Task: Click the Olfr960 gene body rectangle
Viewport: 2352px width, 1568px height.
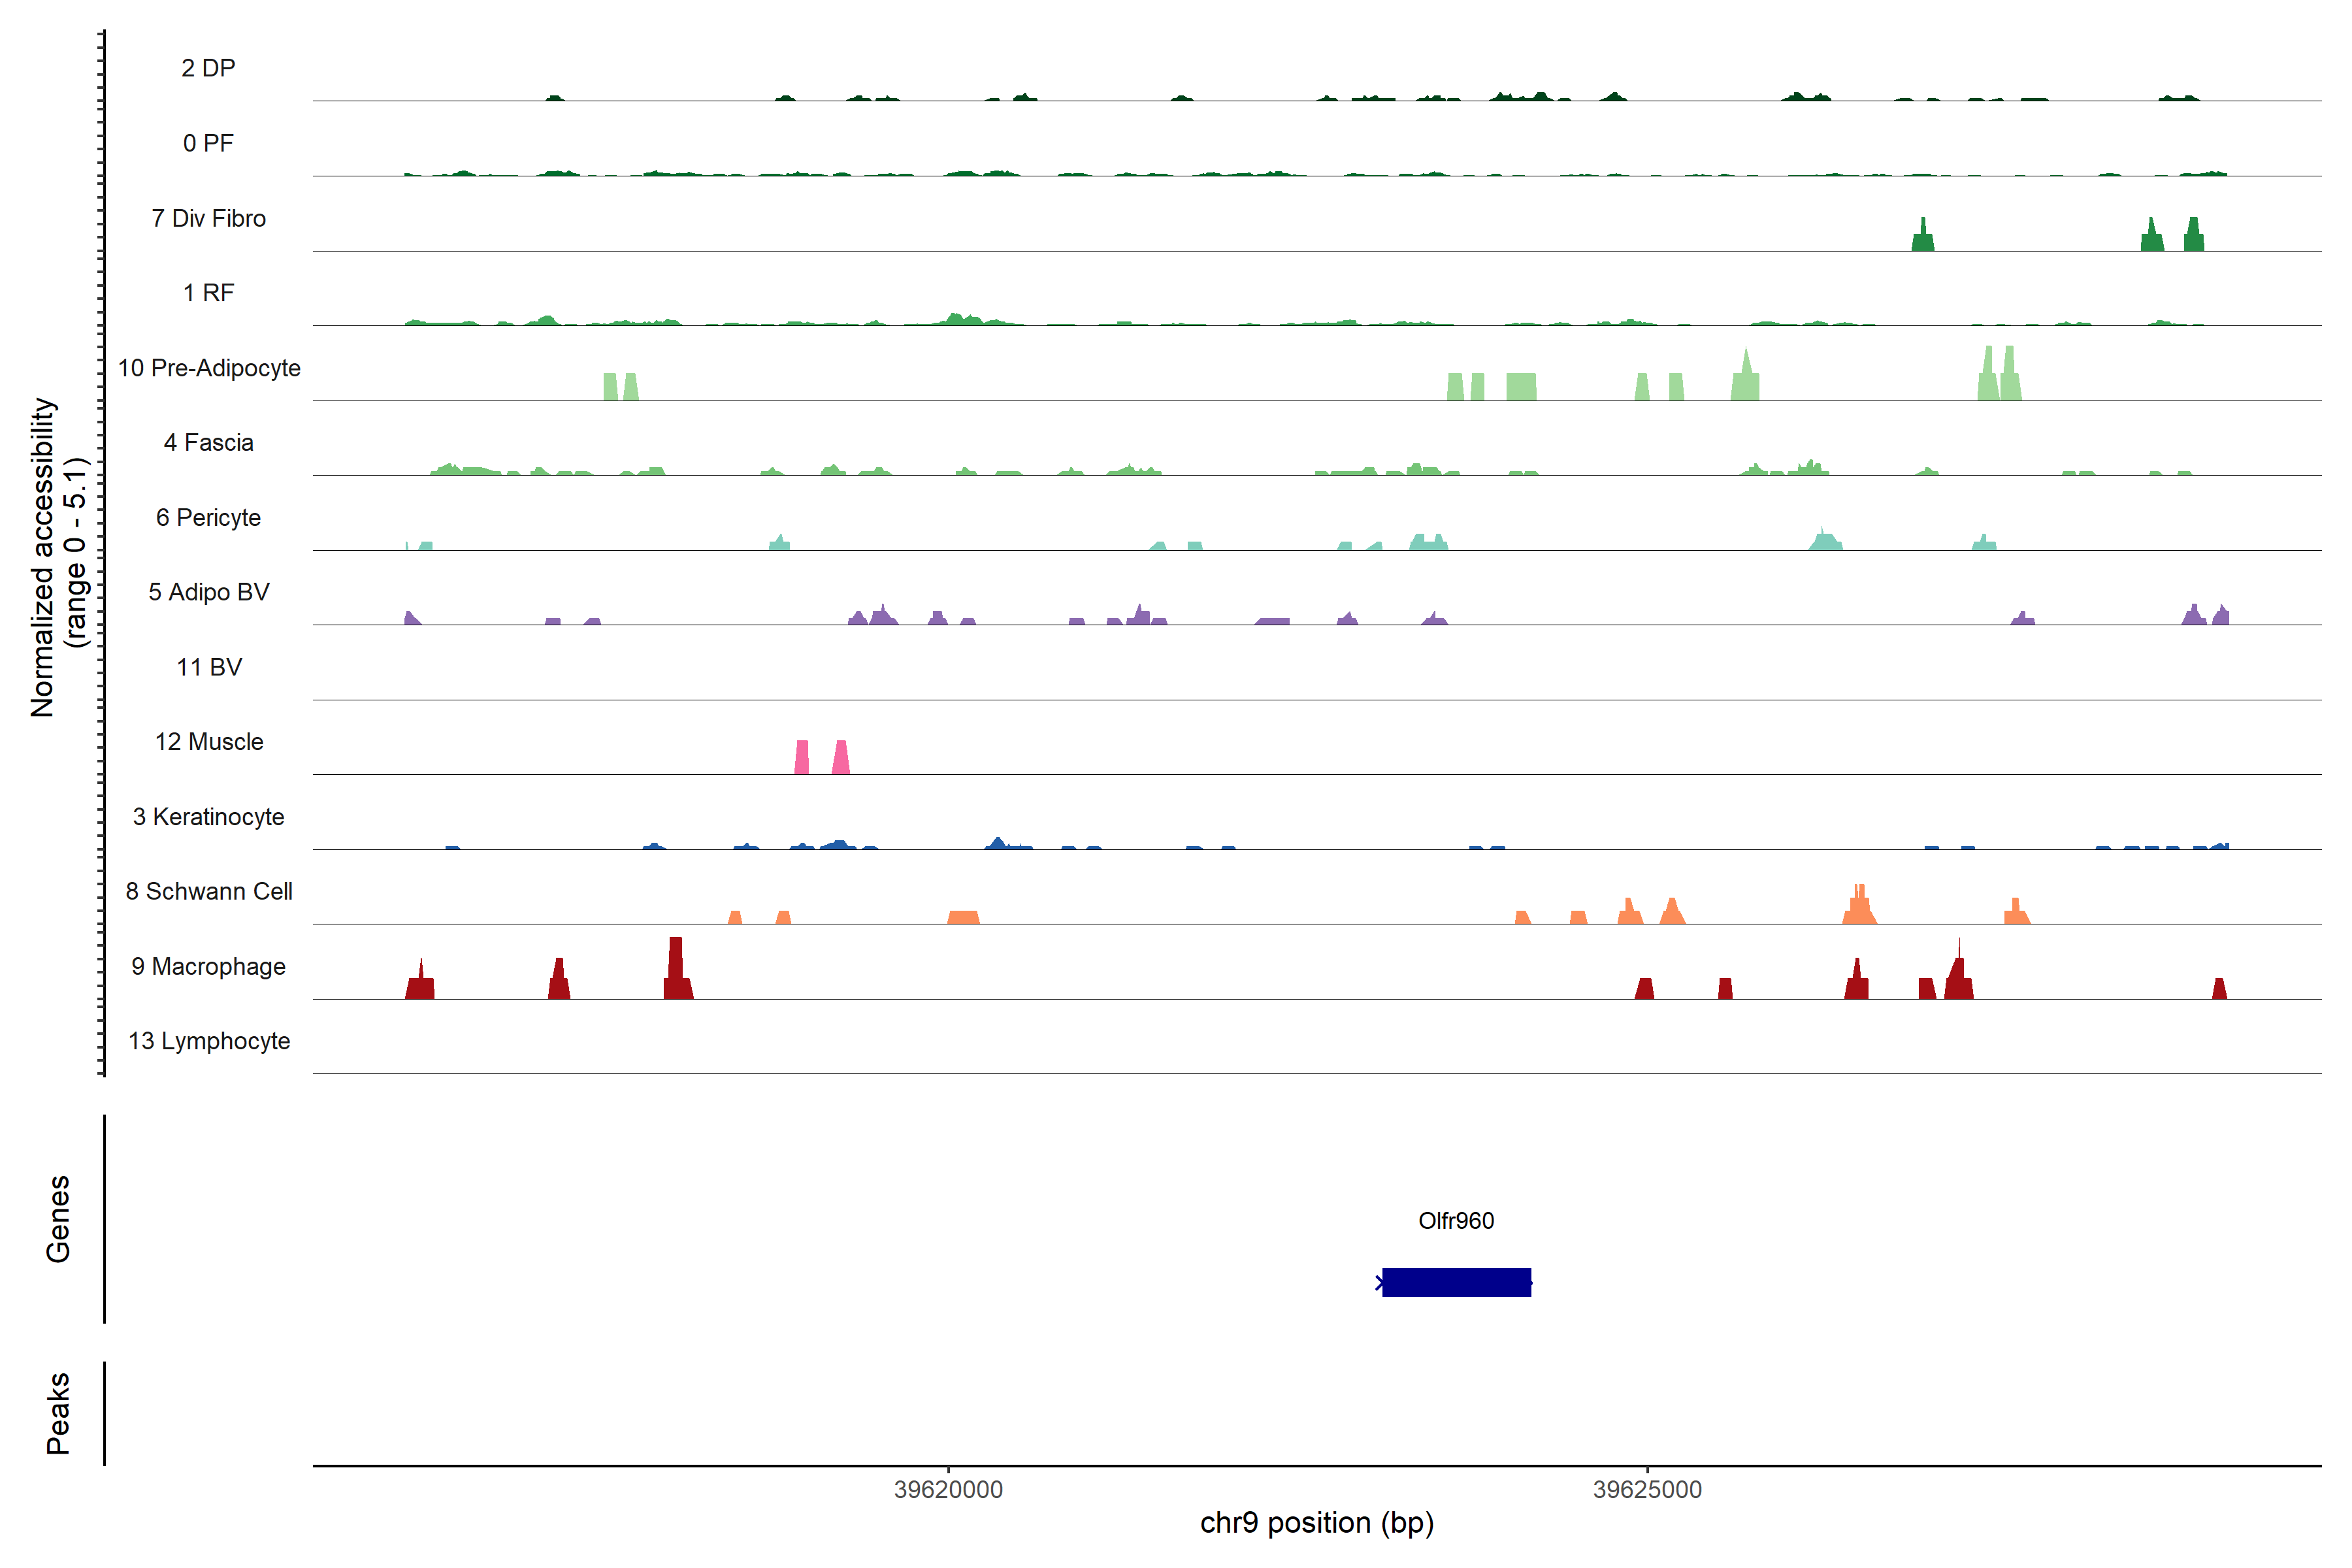Action: 1456,1282
